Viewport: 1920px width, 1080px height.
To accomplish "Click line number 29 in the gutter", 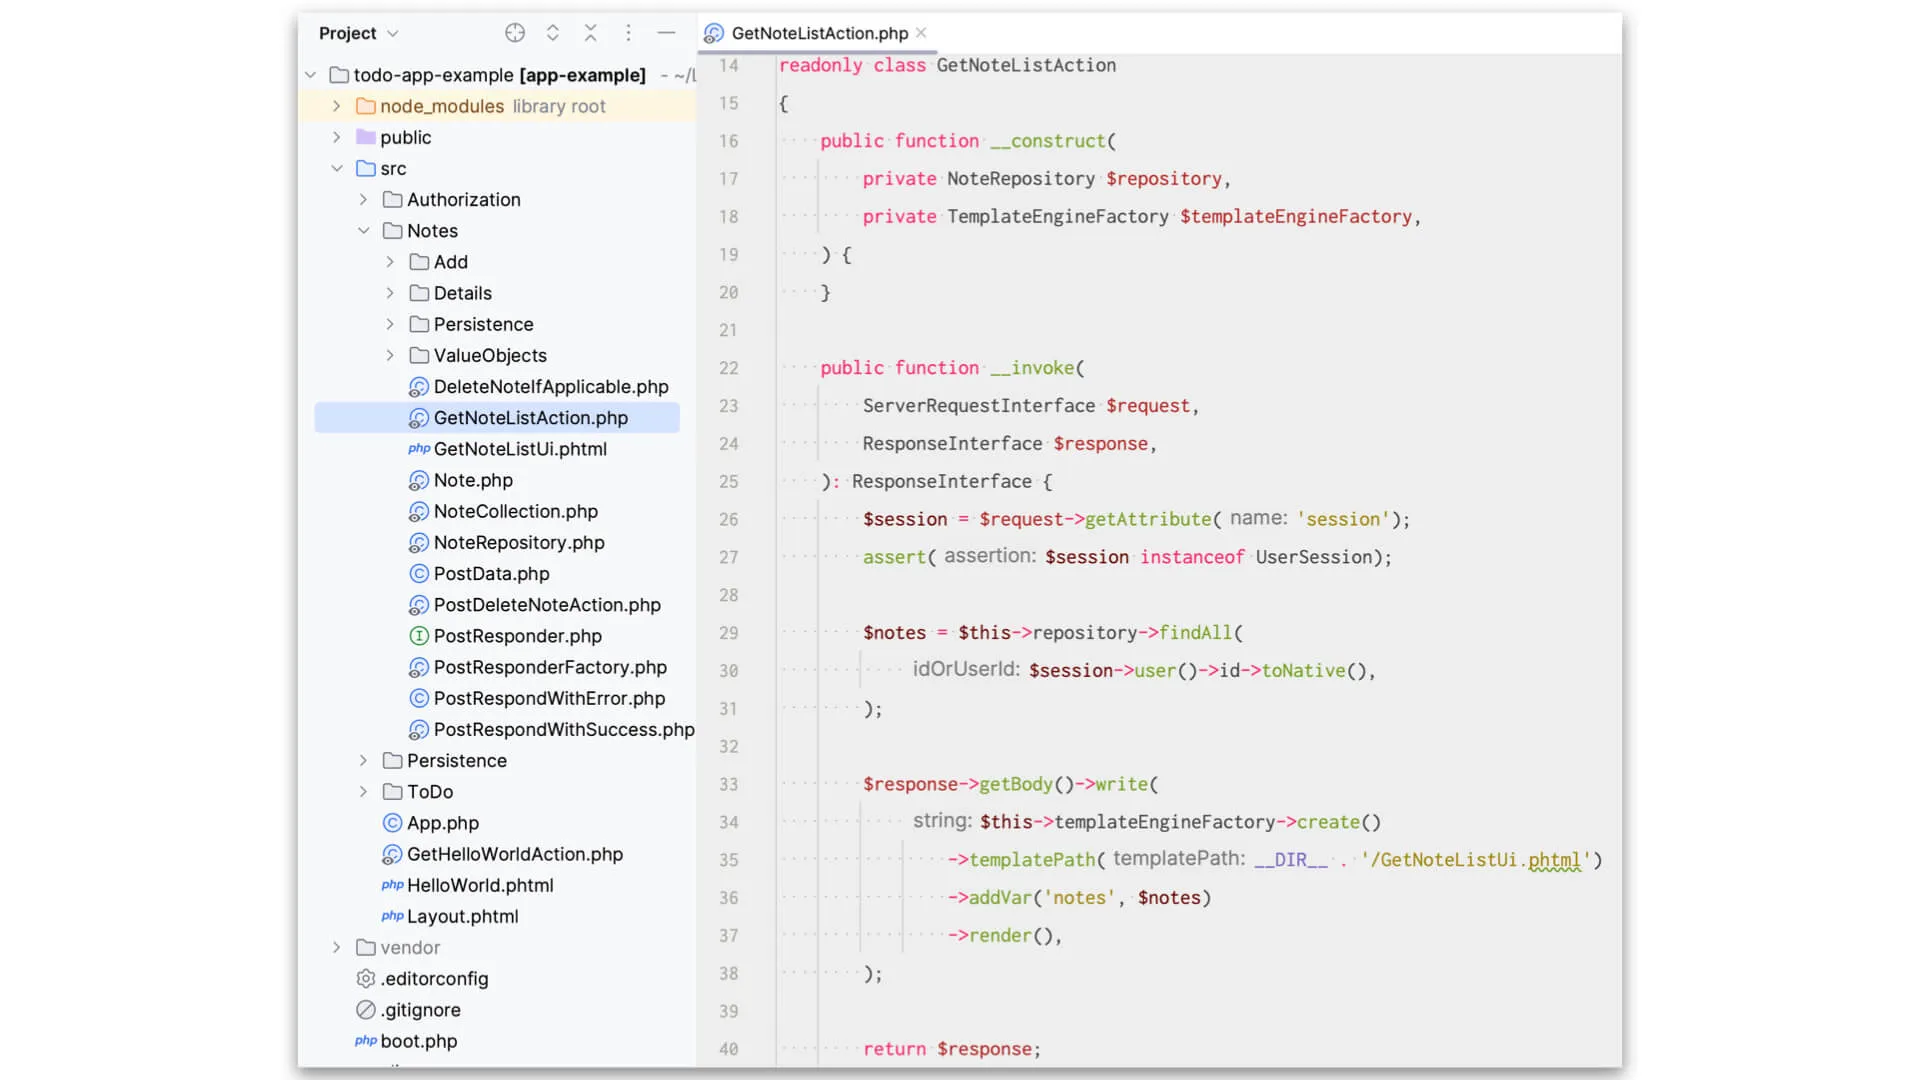I will (x=729, y=632).
